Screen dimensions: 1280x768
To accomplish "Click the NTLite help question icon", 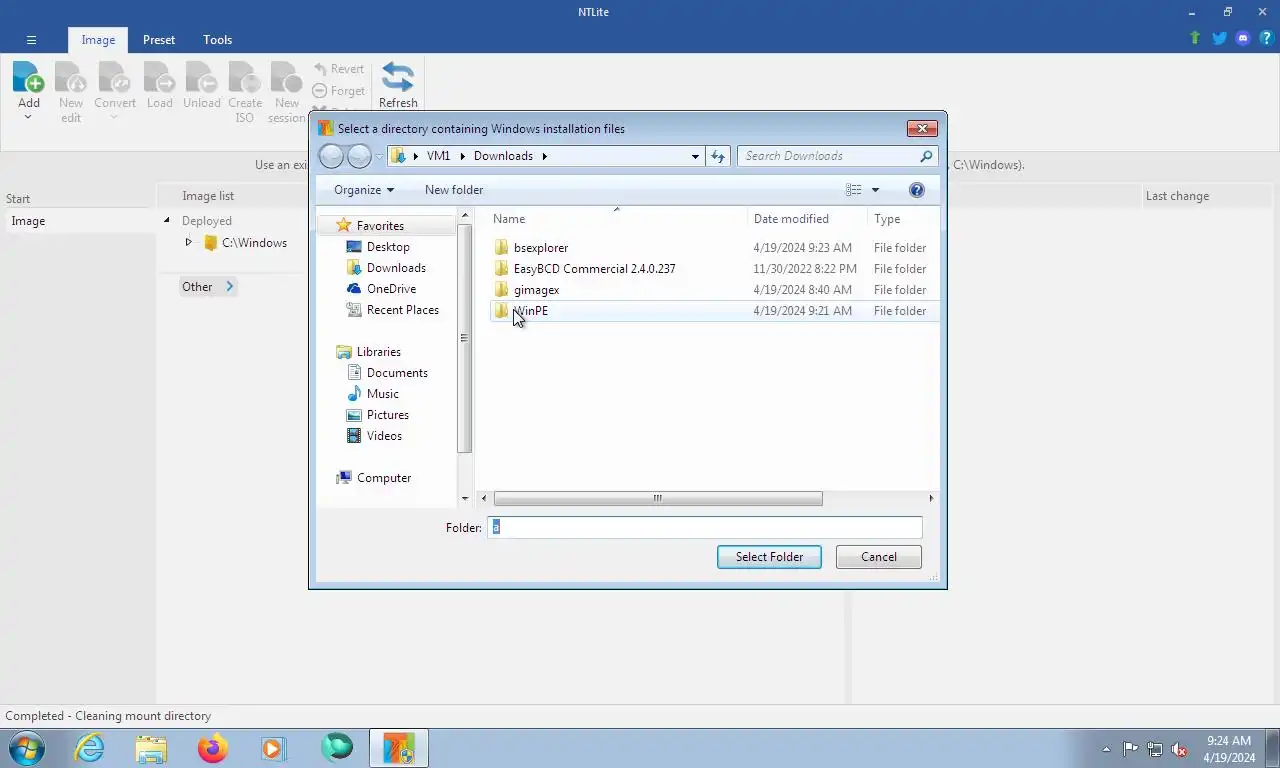I will (x=1266, y=38).
